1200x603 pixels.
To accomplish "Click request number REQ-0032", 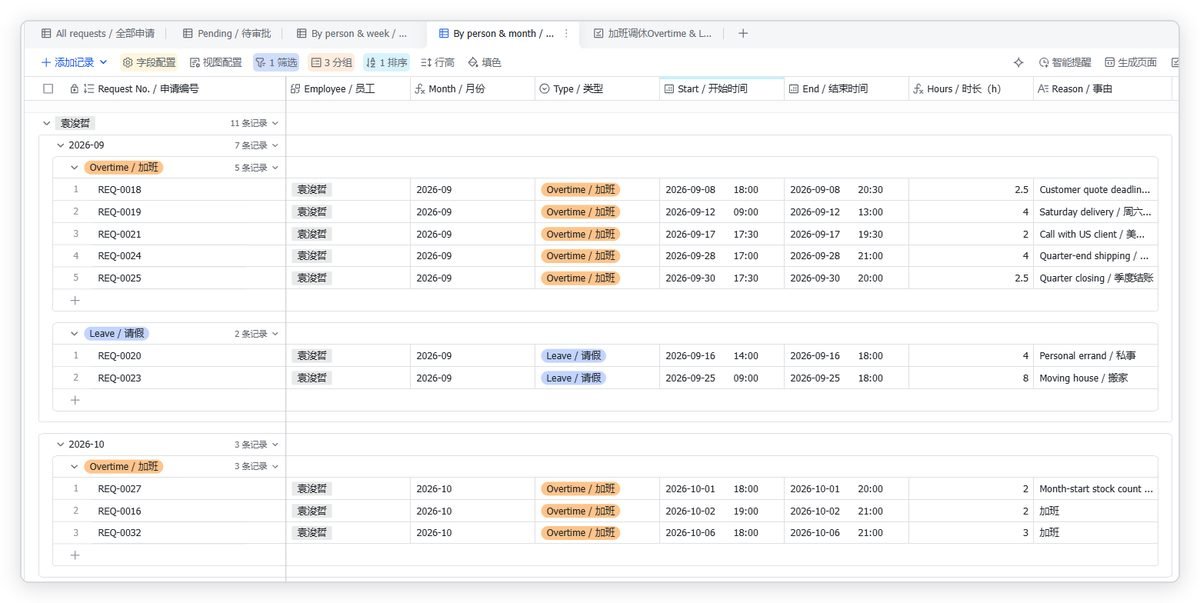I will 119,533.
